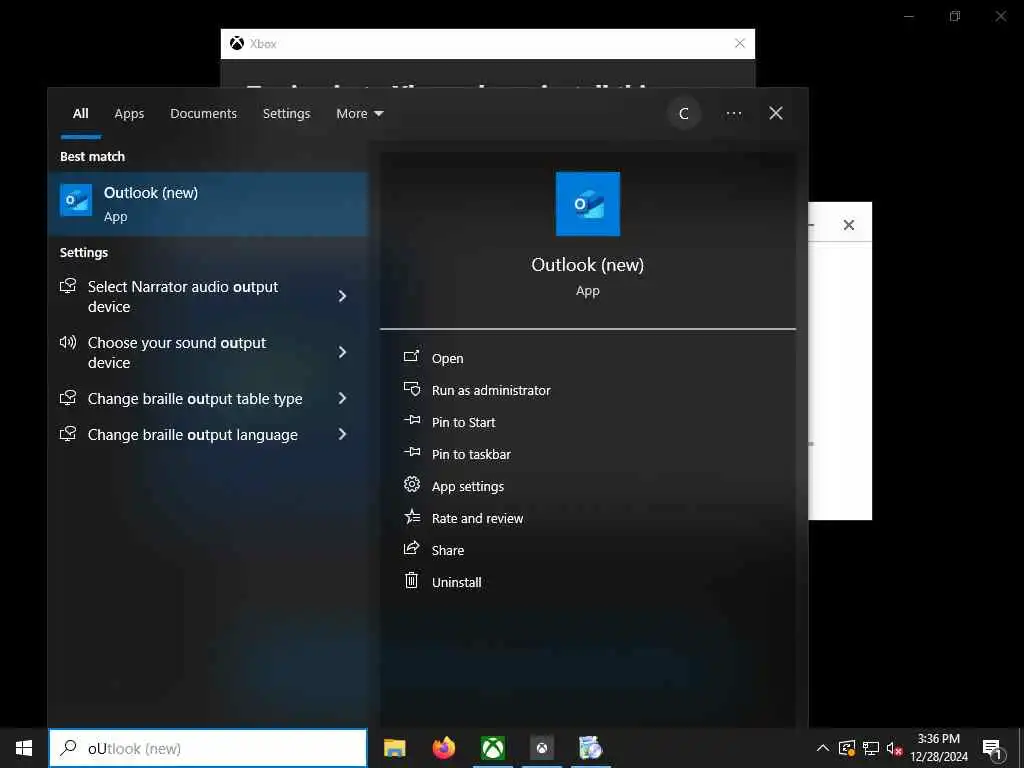1024x768 pixels.
Task: Open the installer package taskbar icon
Action: point(590,748)
